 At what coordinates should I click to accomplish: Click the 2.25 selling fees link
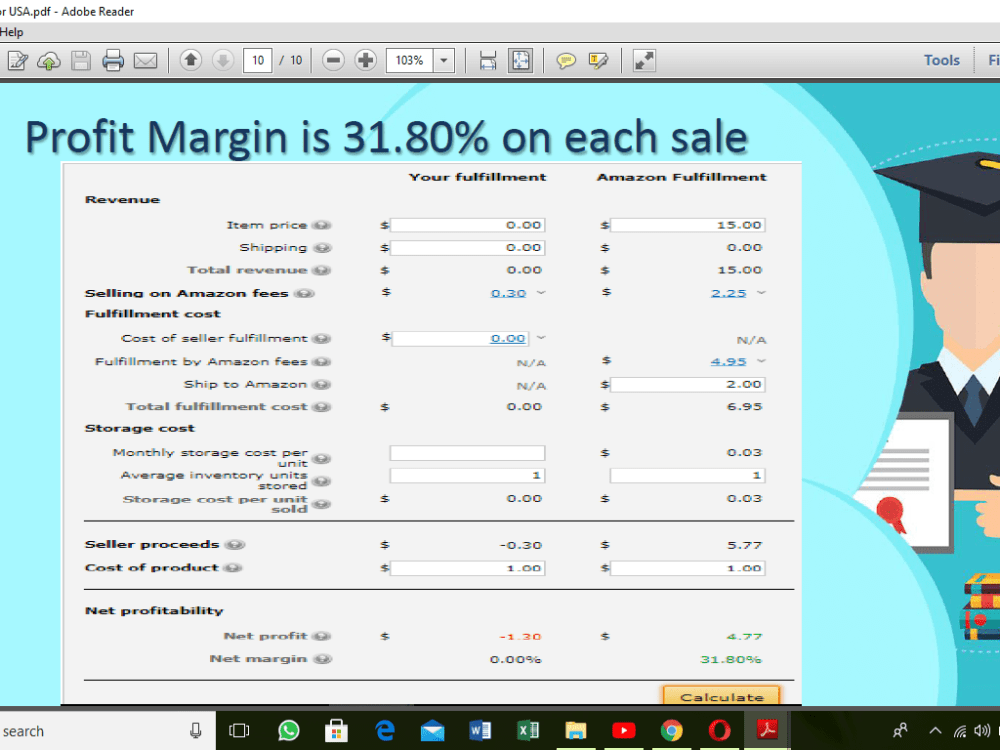point(728,293)
